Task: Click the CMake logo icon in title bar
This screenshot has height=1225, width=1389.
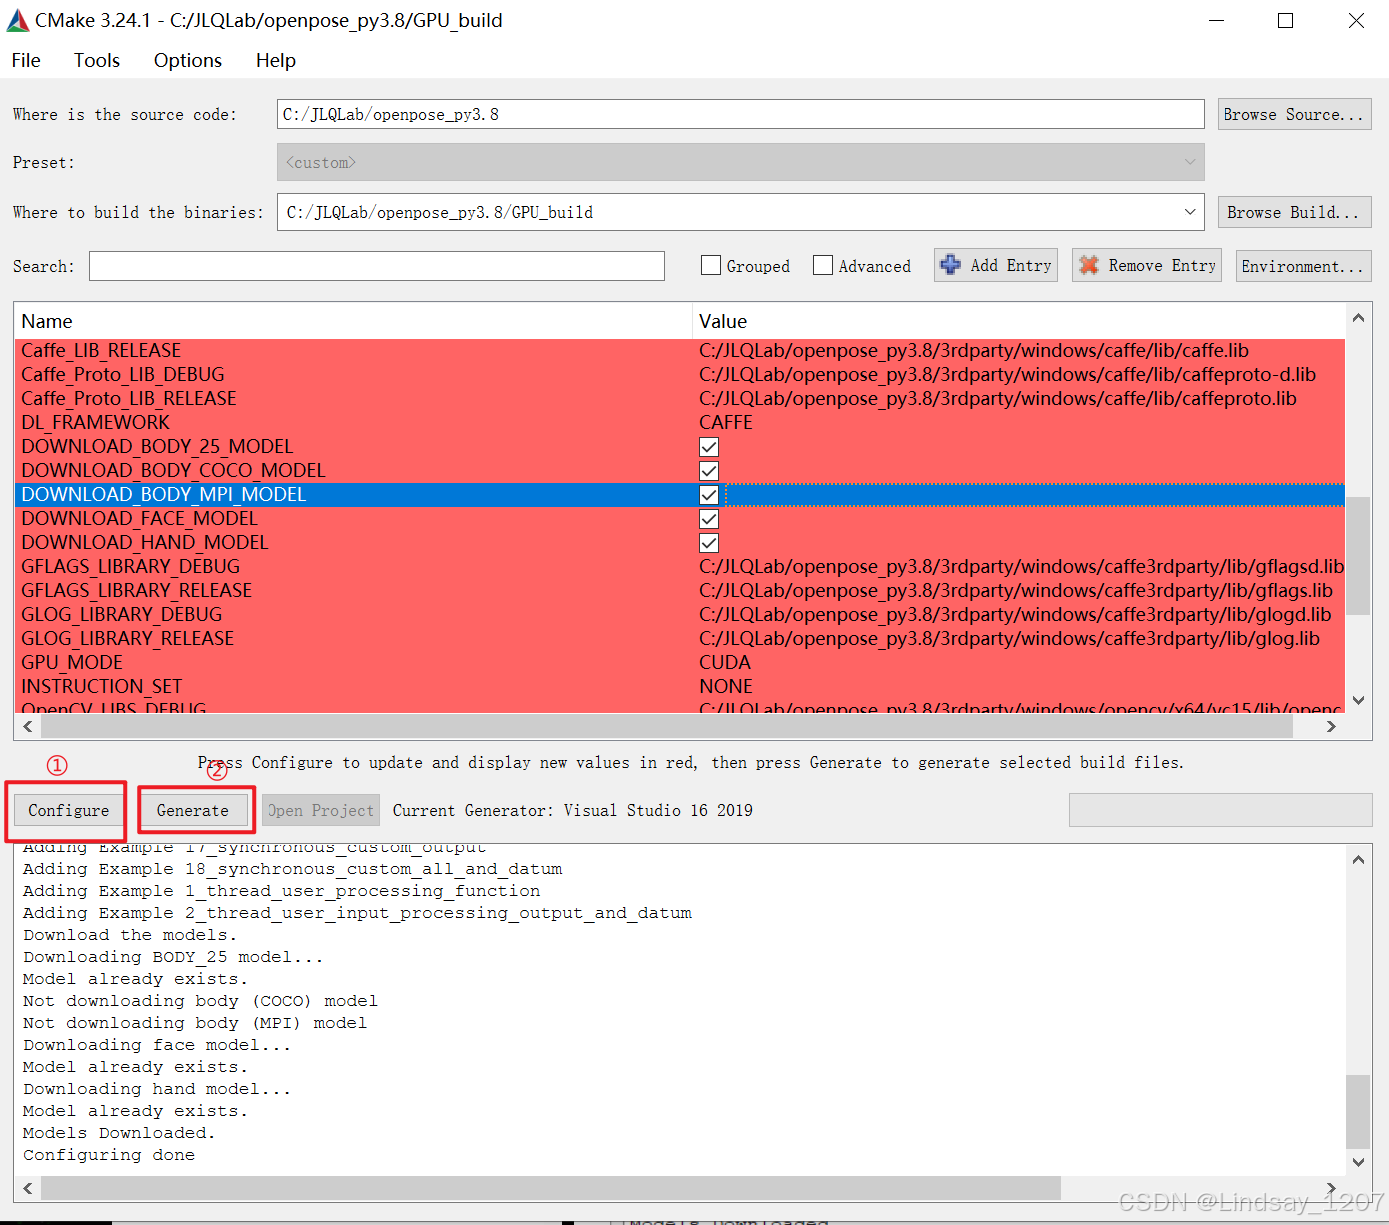Action: pyautogui.click(x=18, y=20)
